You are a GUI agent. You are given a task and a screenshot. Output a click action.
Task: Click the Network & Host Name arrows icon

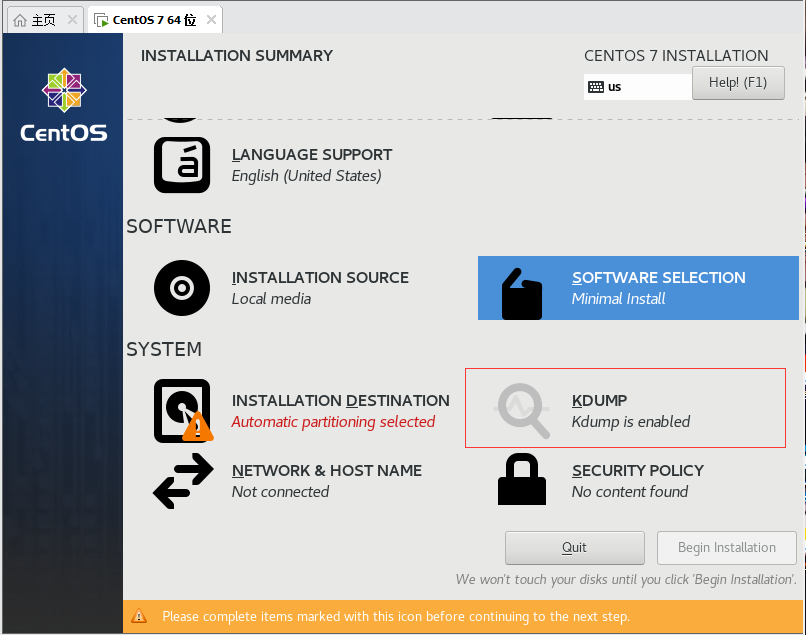pos(183,481)
